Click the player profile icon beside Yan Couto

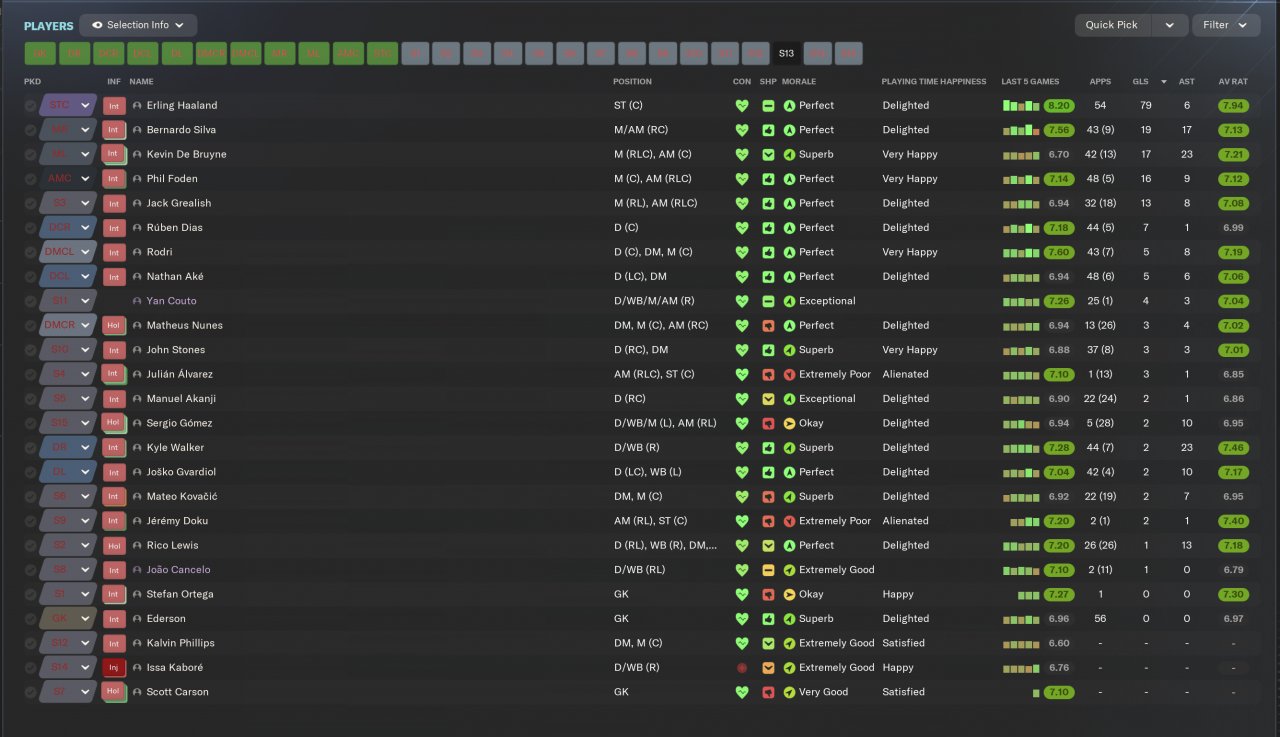137,301
